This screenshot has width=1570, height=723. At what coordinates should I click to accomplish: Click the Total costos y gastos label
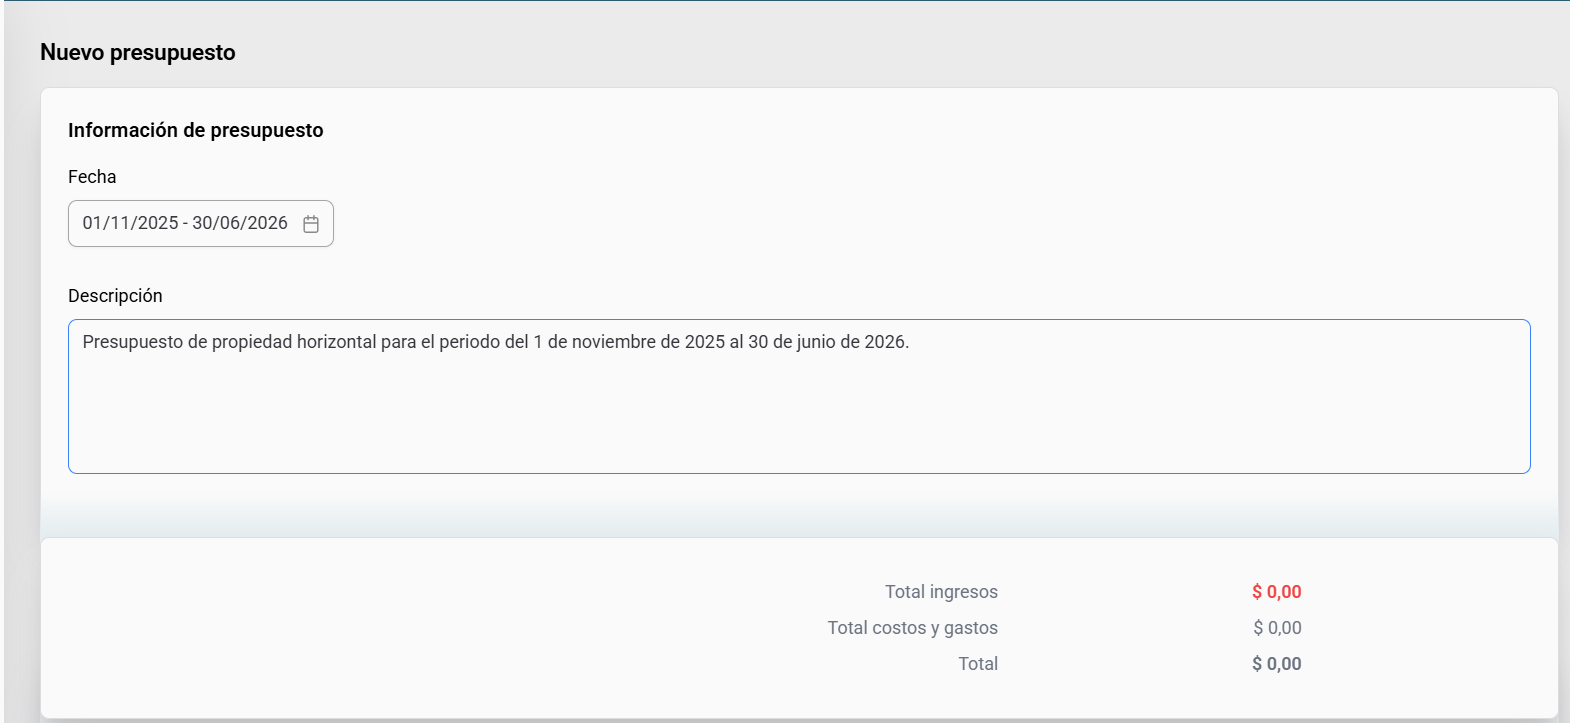coord(912,628)
